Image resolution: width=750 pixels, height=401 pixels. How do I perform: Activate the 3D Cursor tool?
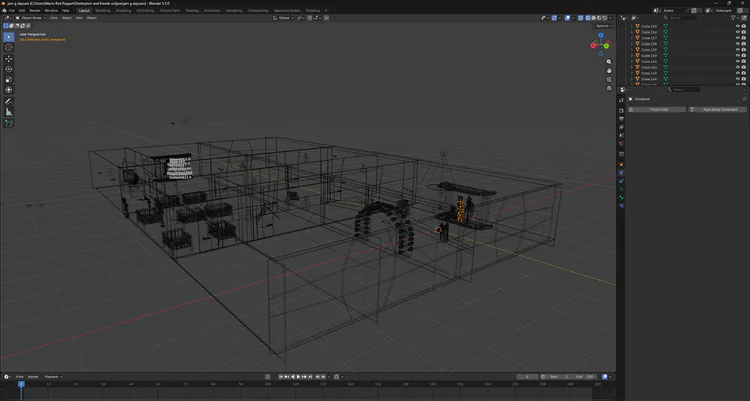tap(9, 47)
